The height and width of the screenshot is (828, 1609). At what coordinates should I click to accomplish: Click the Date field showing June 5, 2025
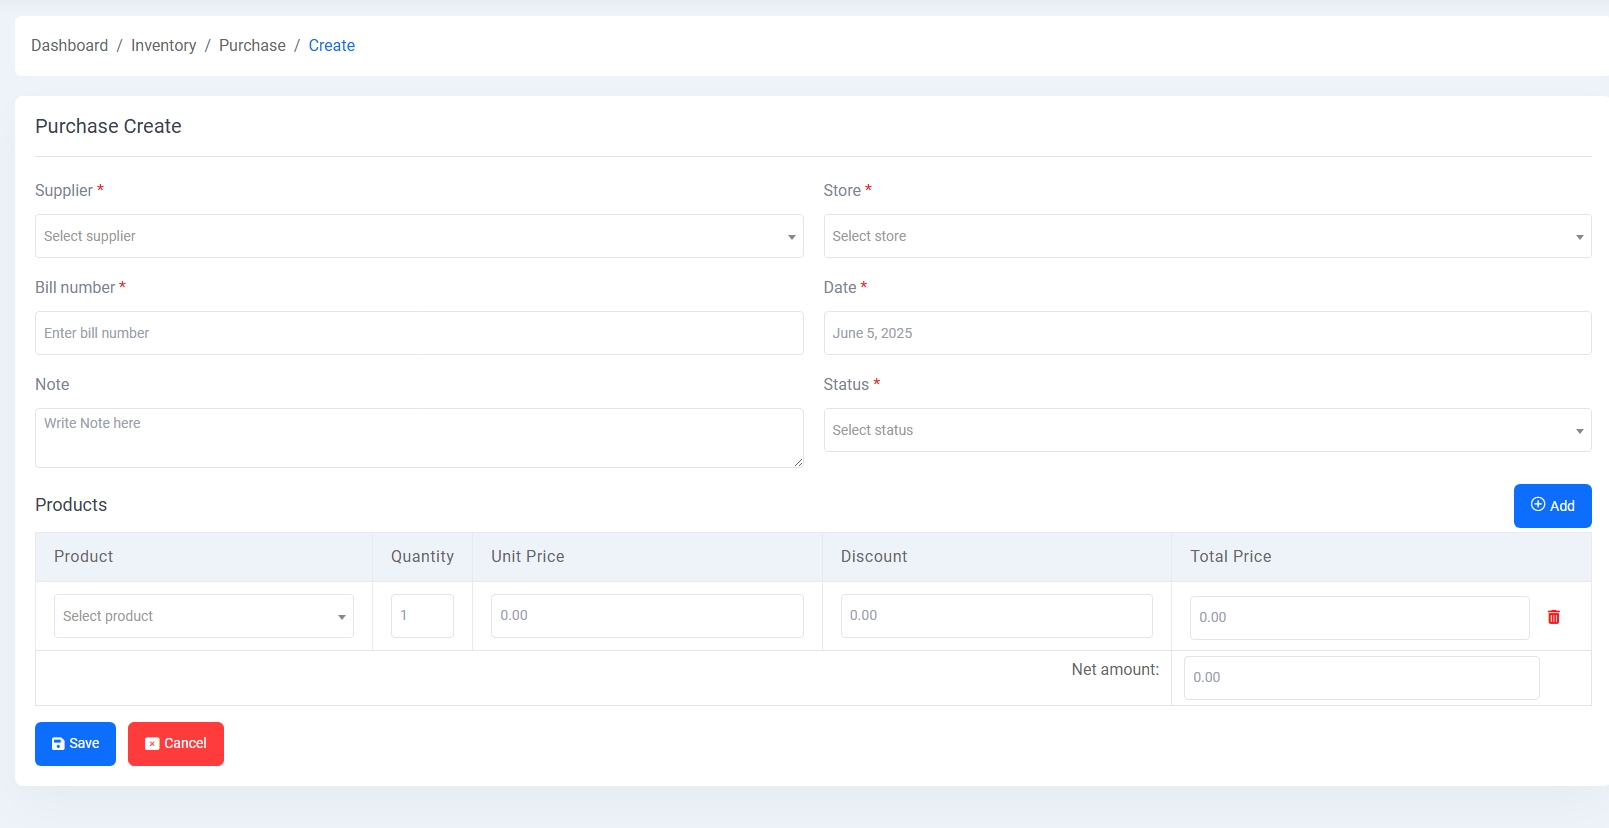1207,333
